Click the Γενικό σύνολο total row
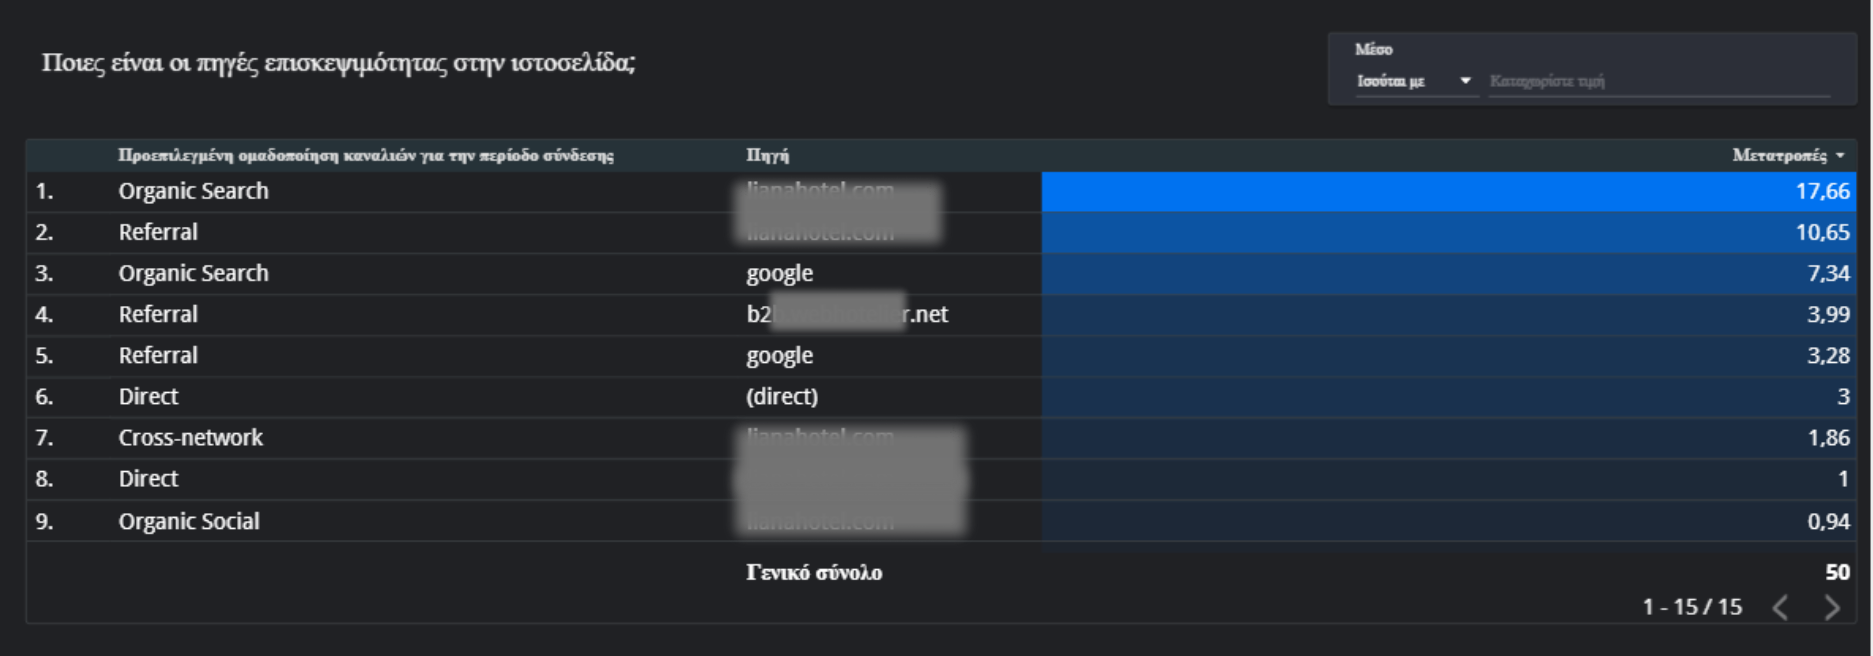 pos(813,573)
